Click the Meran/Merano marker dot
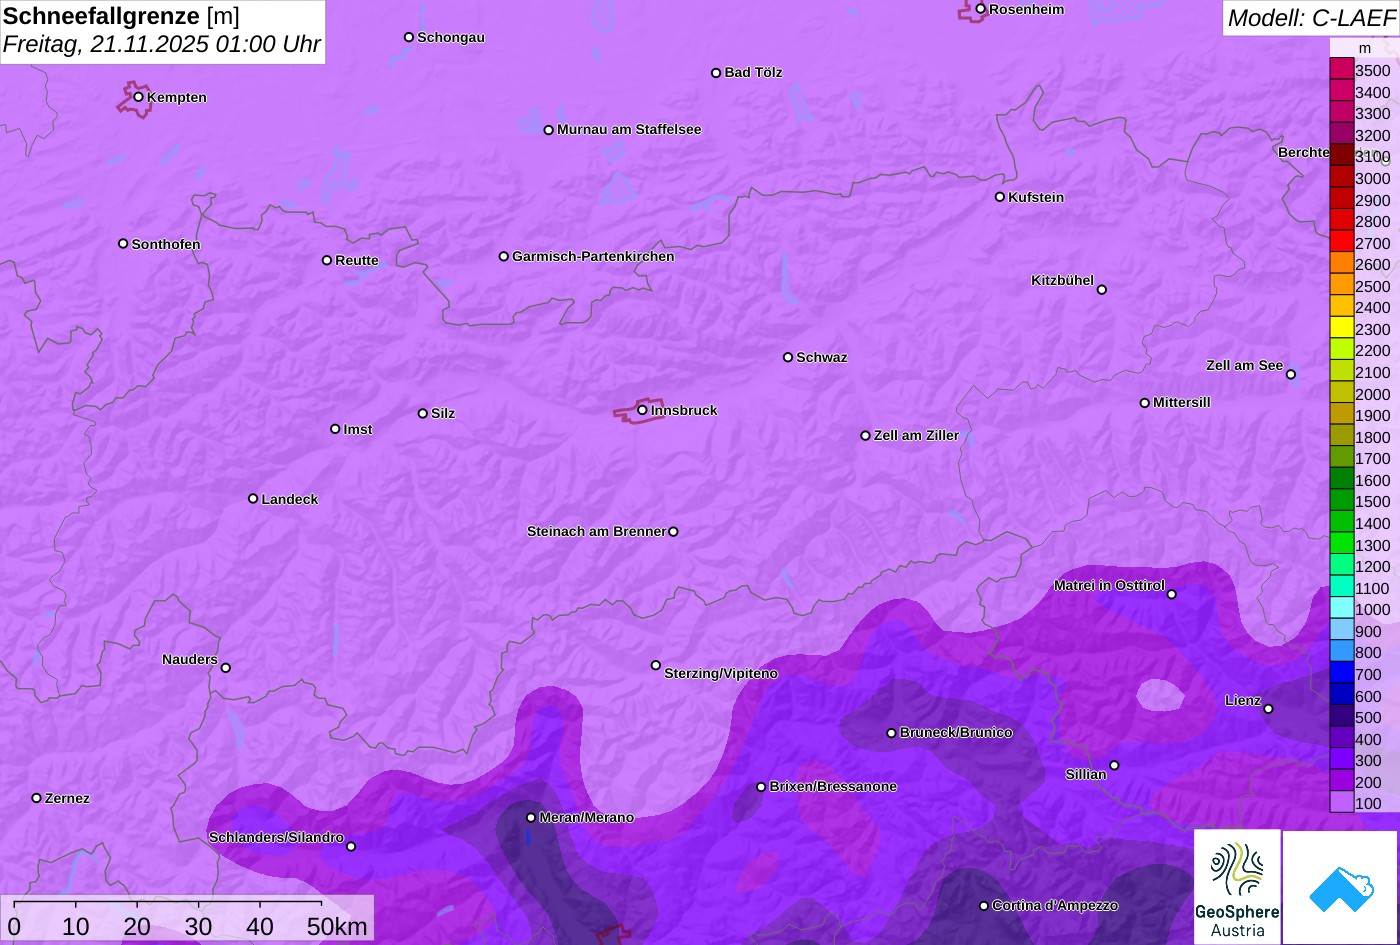The image size is (1400, 945). tap(531, 818)
